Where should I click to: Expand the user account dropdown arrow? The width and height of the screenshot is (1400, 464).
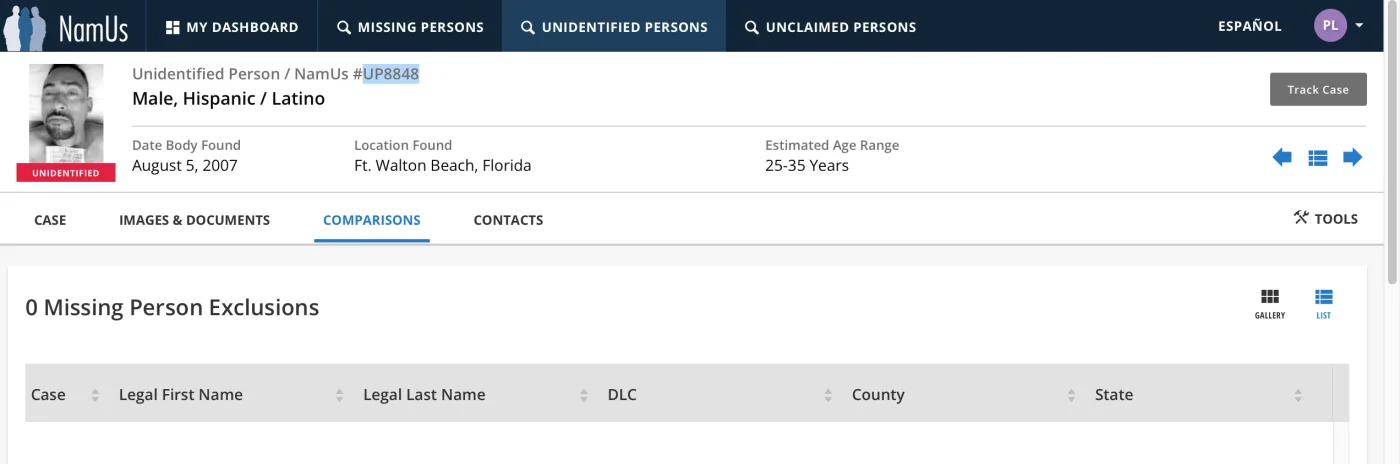[x=1360, y=26]
